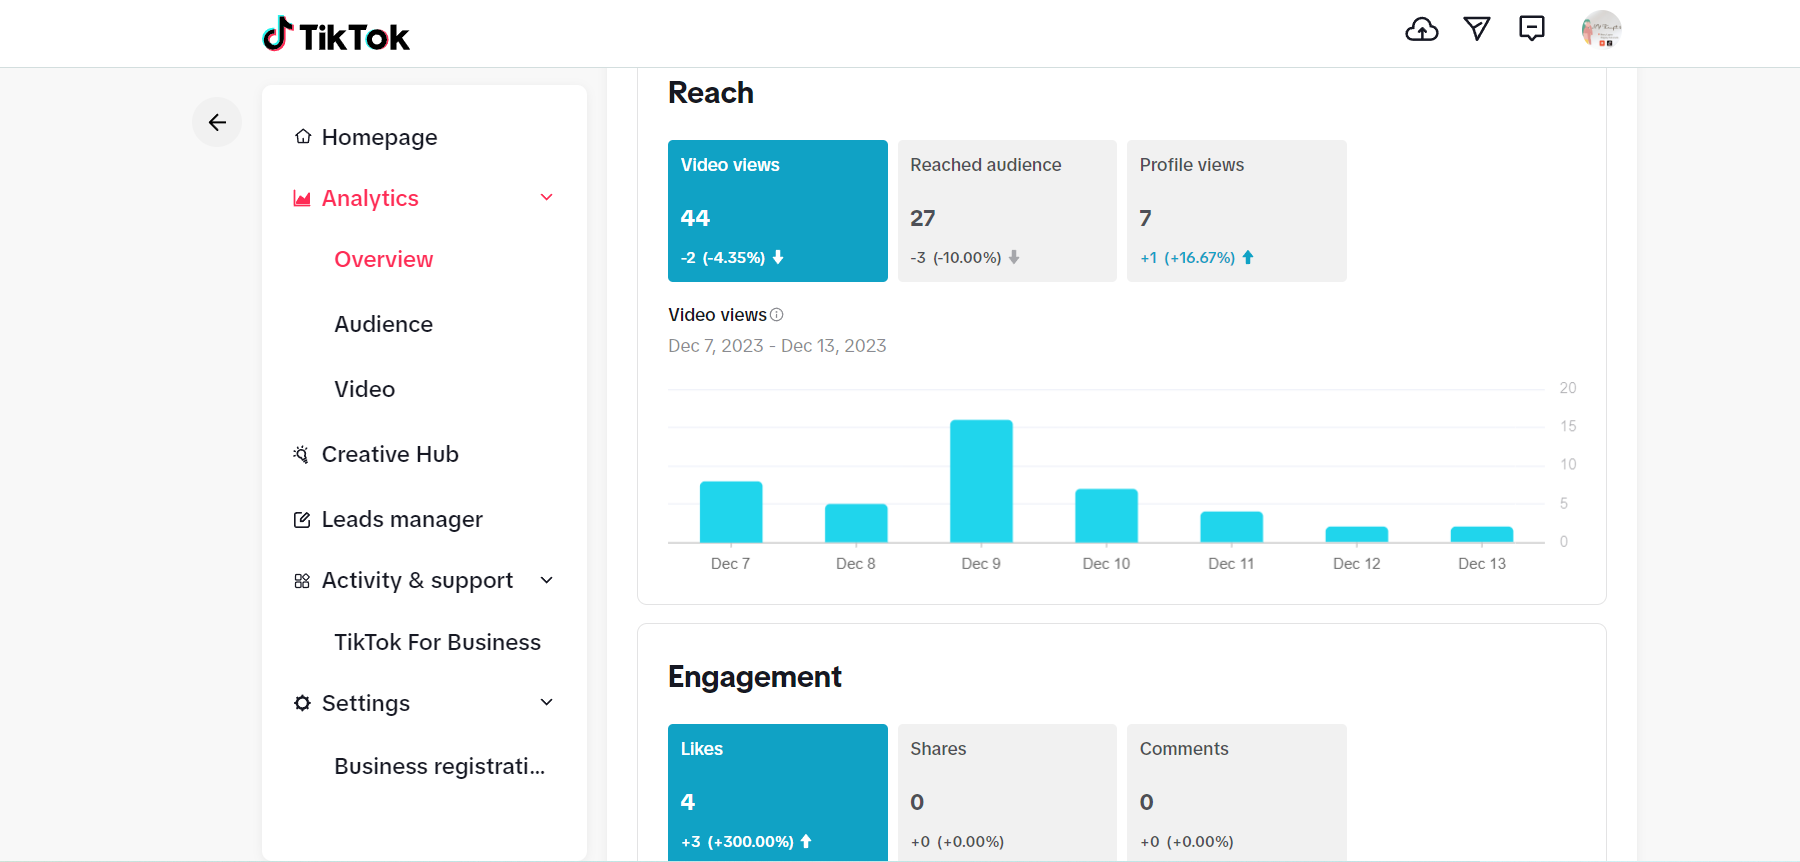Click the Homepage house icon
The height and width of the screenshot is (862, 1800).
(303, 136)
